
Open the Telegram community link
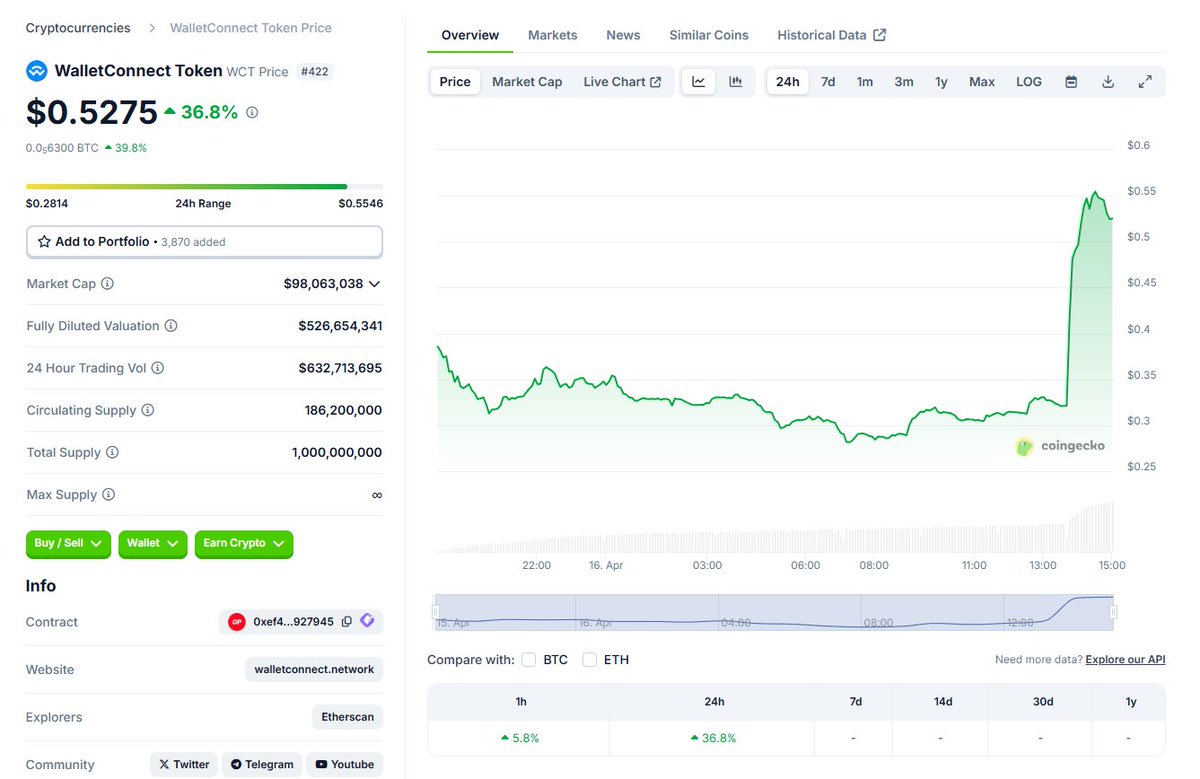coord(262,765)
